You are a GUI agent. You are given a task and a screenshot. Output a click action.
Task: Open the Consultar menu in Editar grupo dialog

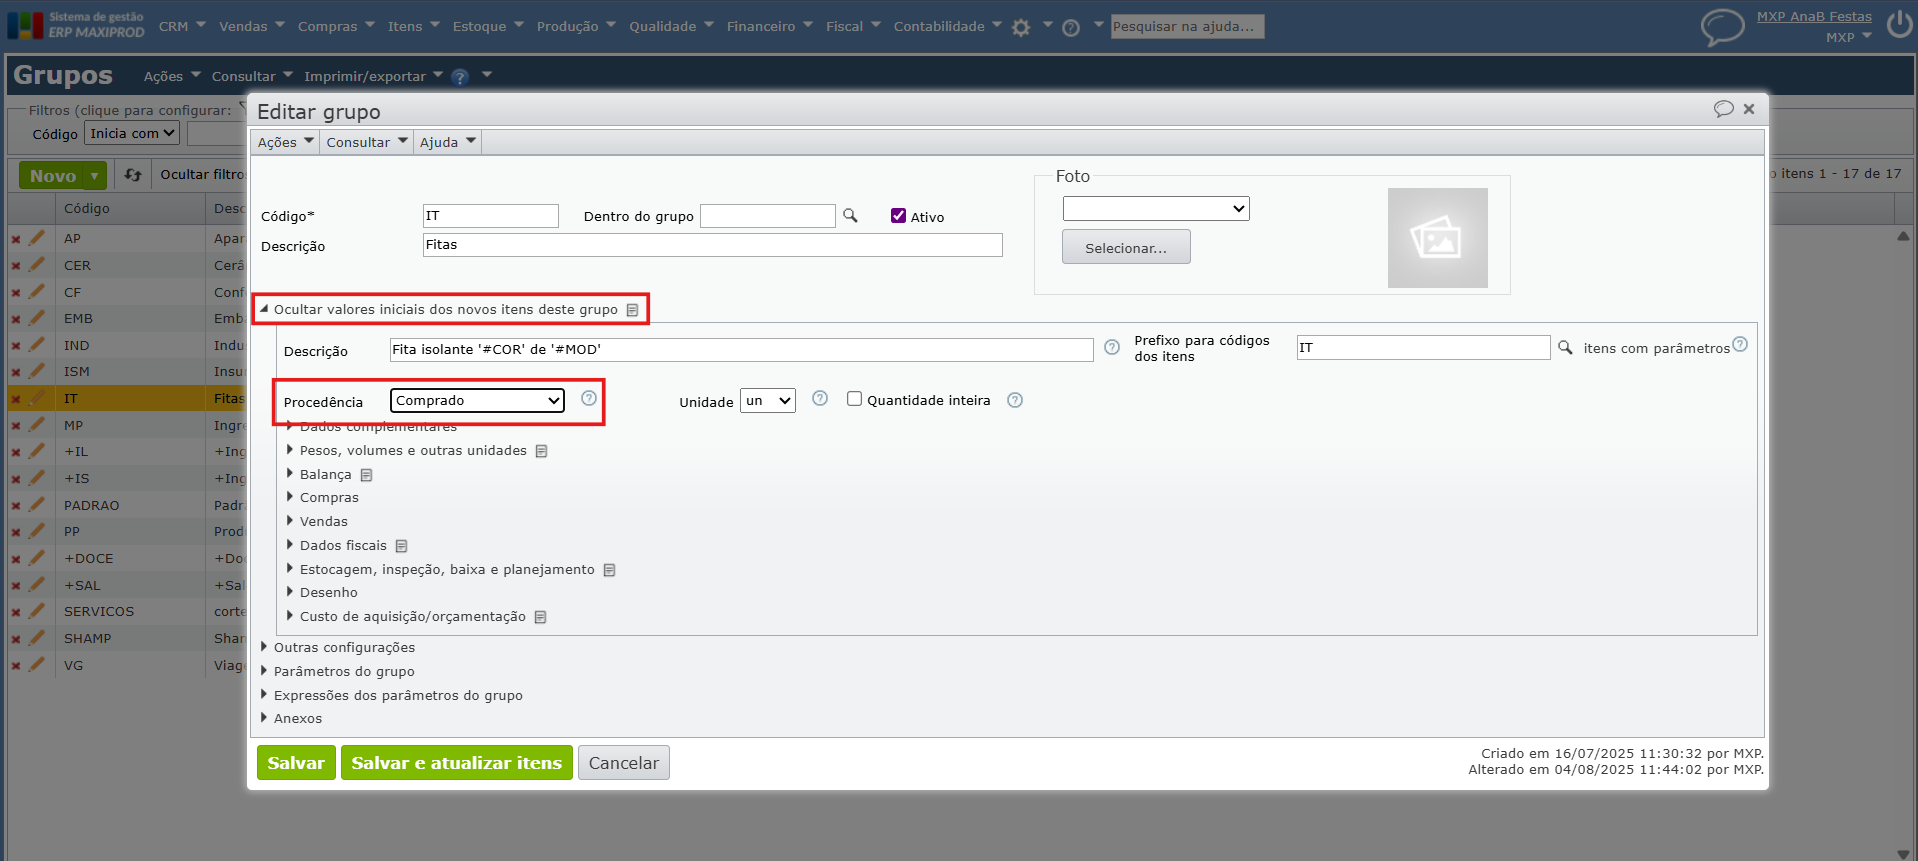tap(366, 143)
